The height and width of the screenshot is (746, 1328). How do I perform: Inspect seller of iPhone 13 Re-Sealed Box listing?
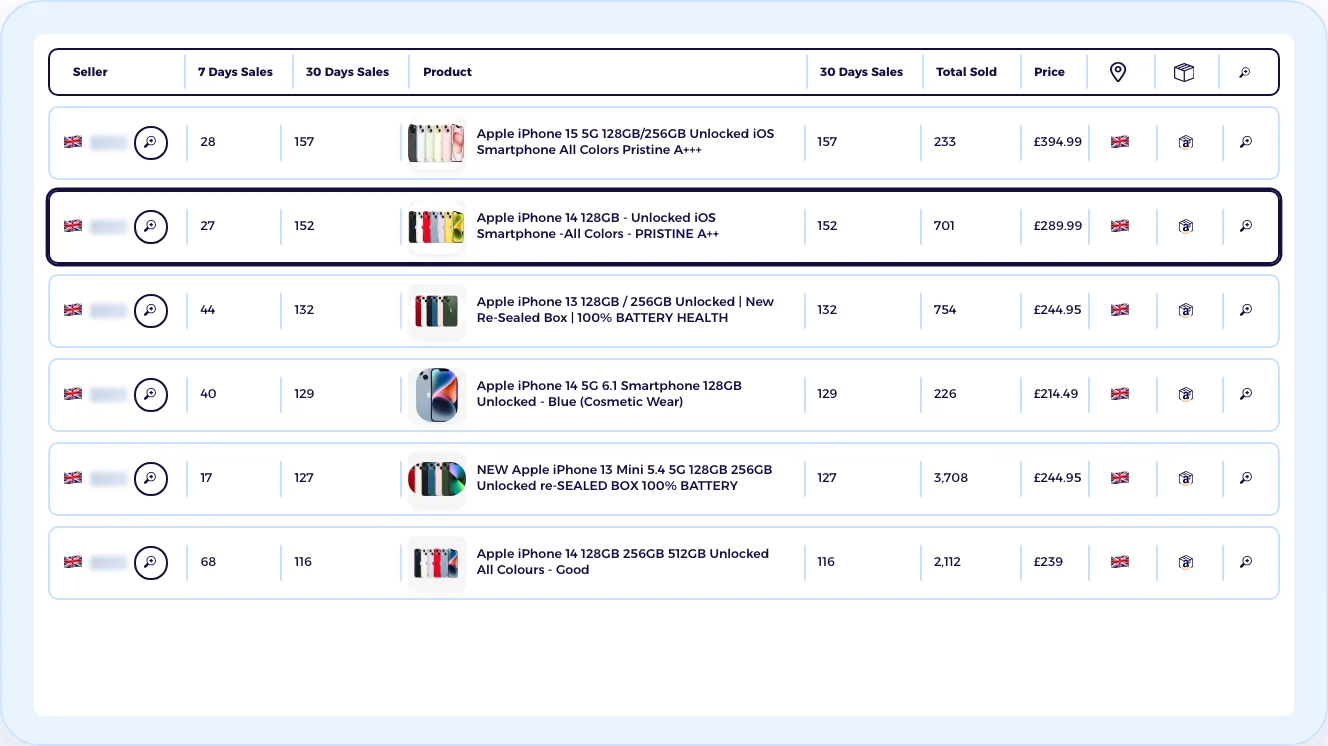coord(151,310)
